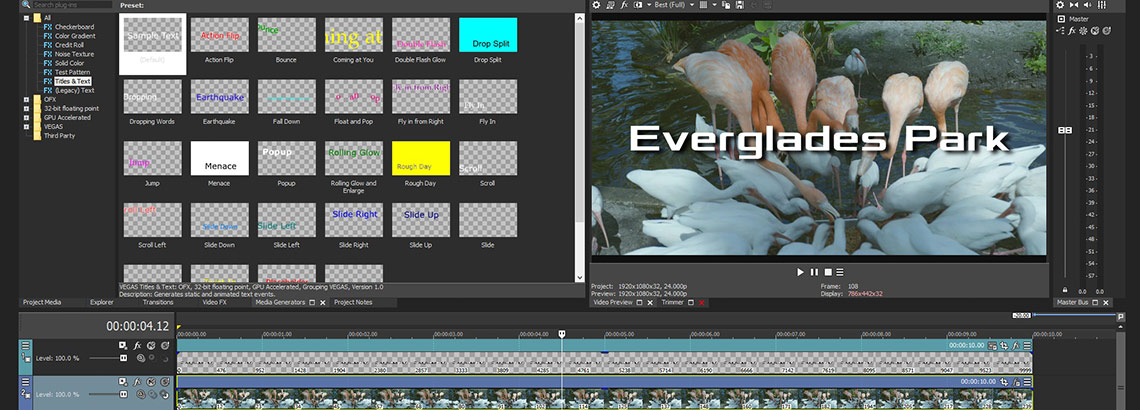Choose the Menace preset thumbnail

[x=220, y=158]
